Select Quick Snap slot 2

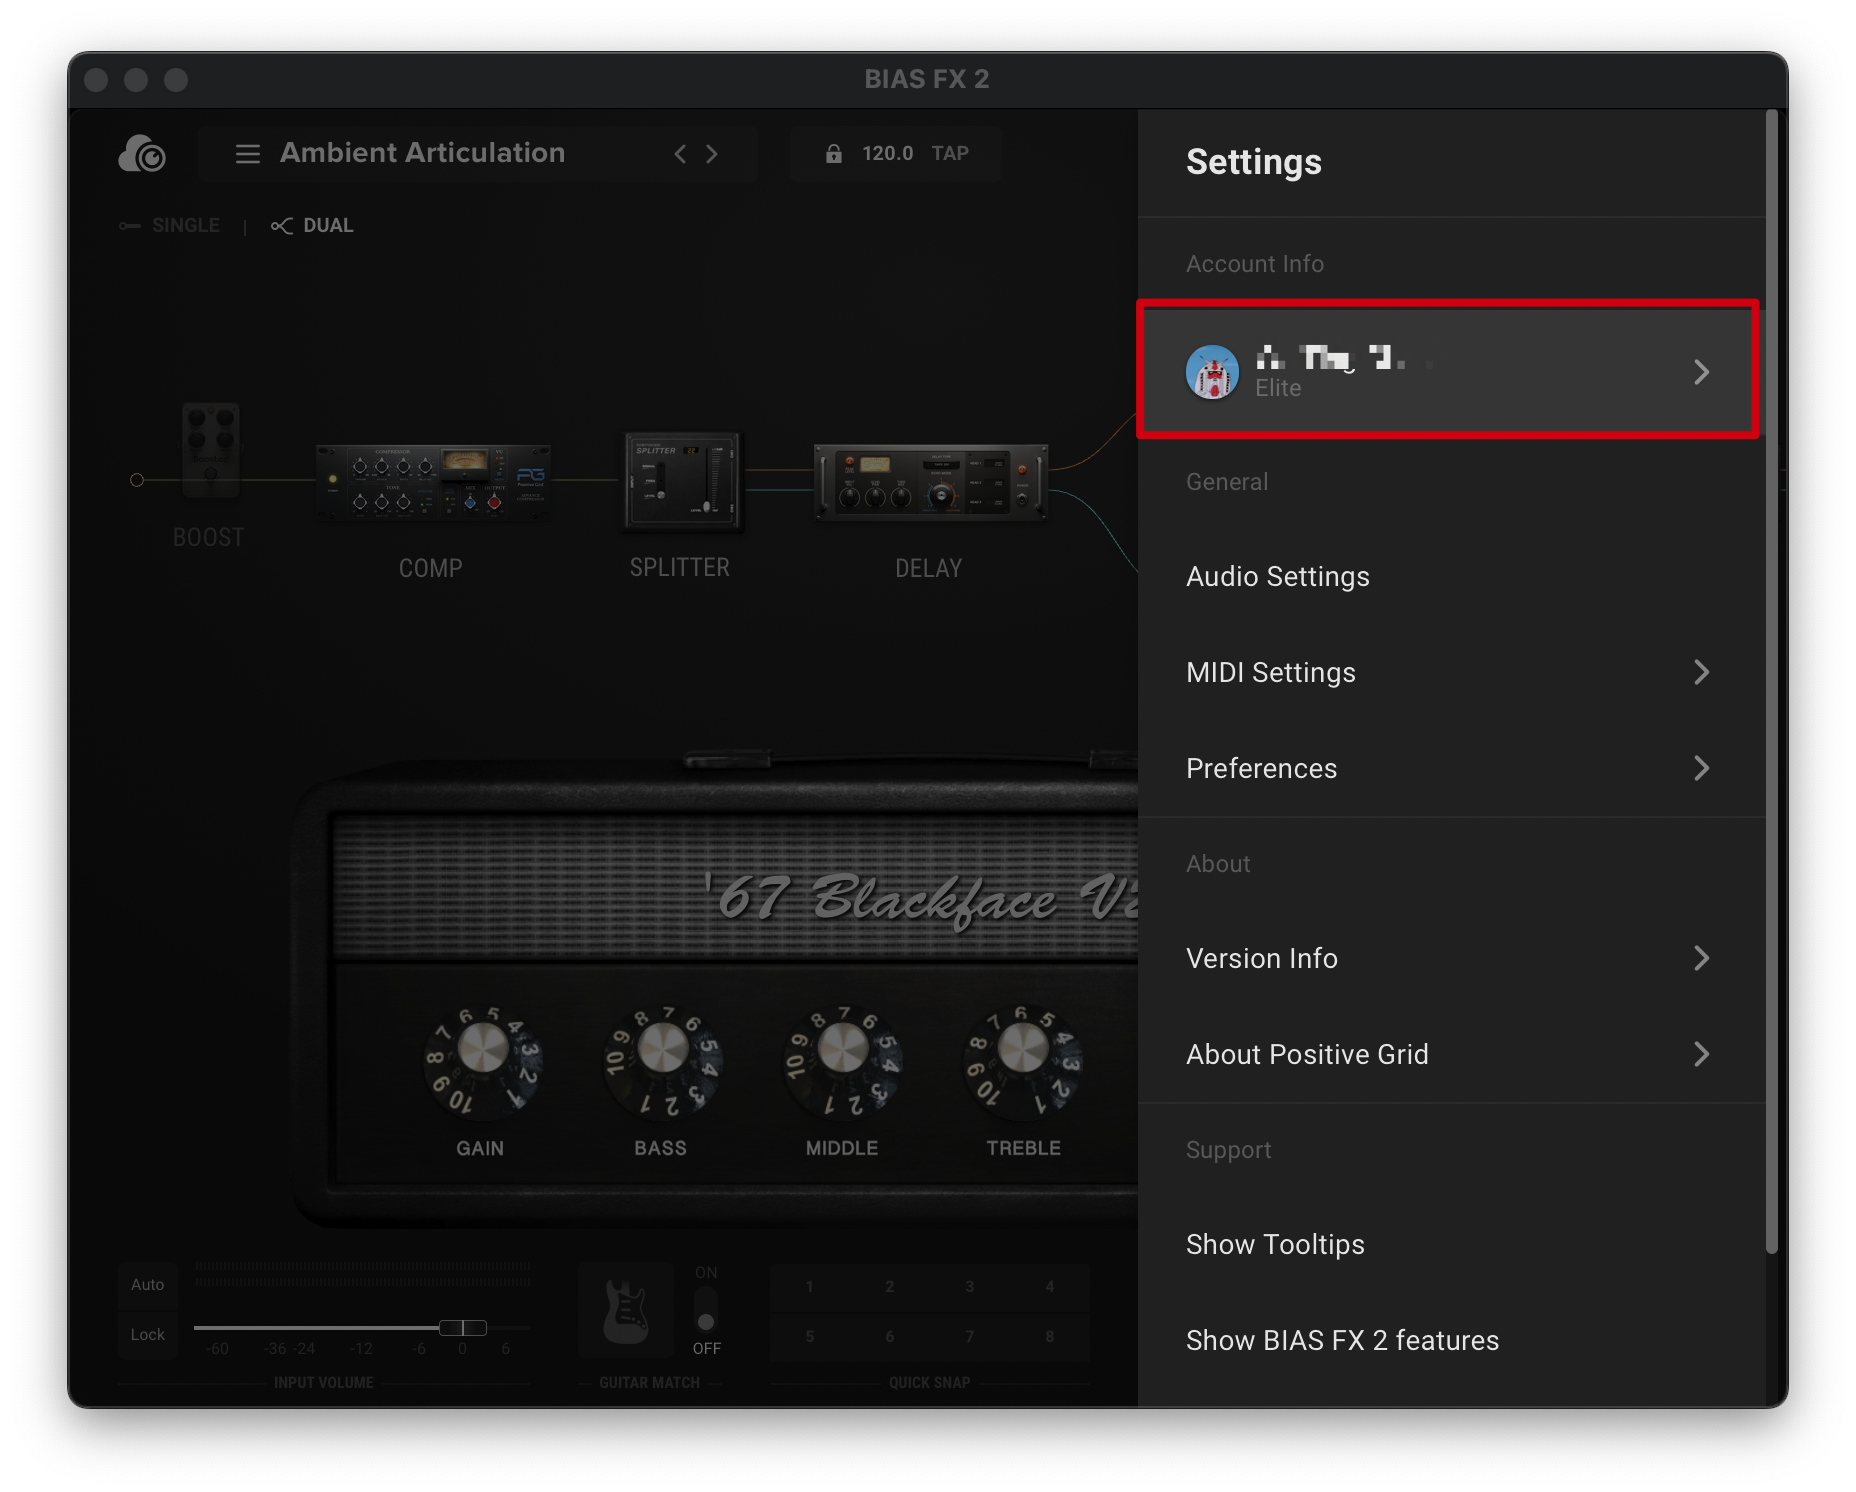(890, 1287)
